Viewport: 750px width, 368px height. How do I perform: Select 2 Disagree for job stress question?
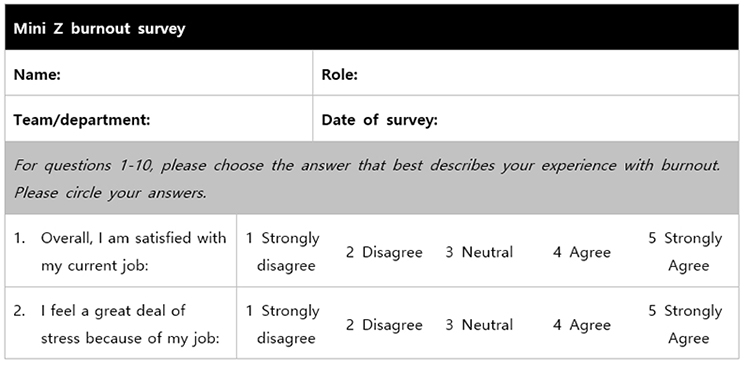(385, 325)
